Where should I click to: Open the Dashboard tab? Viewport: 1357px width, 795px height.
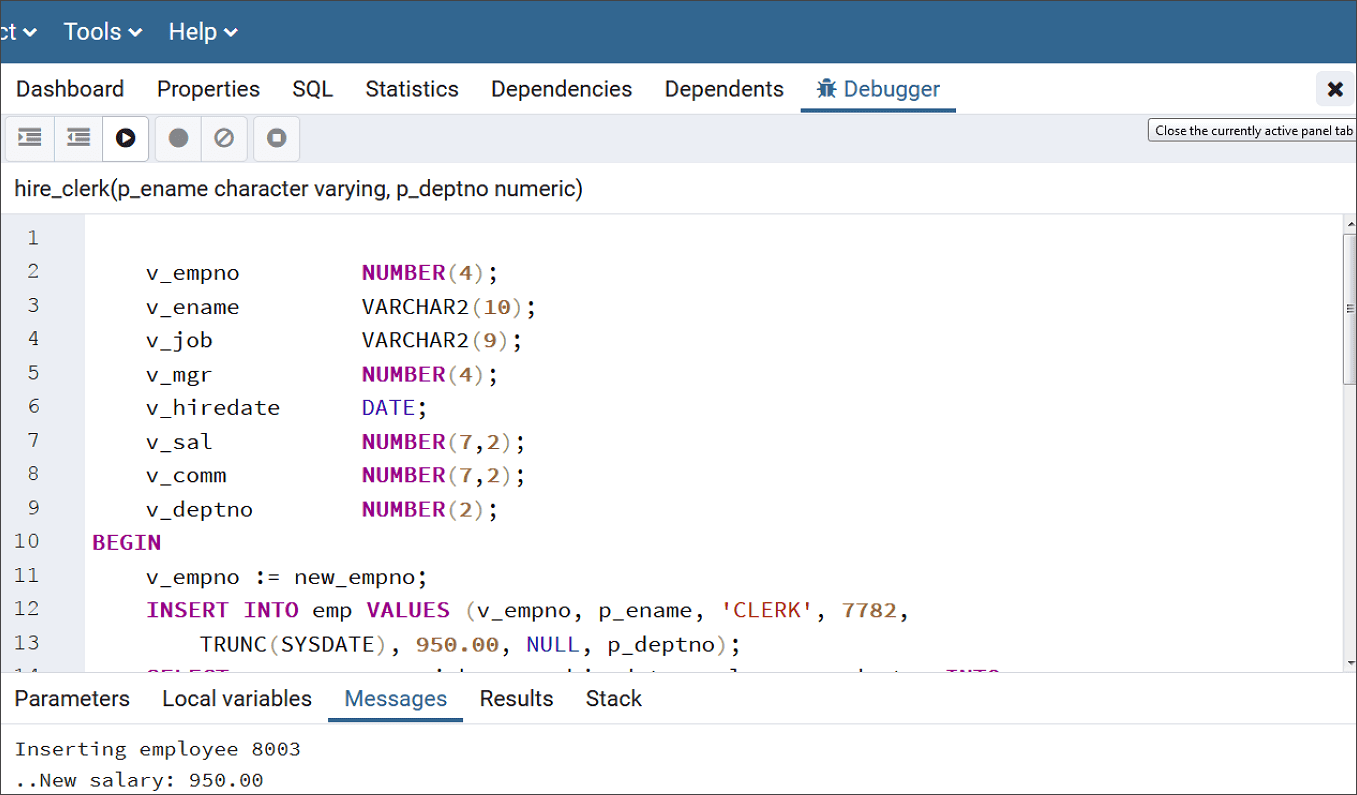click(x=69, y=88)
